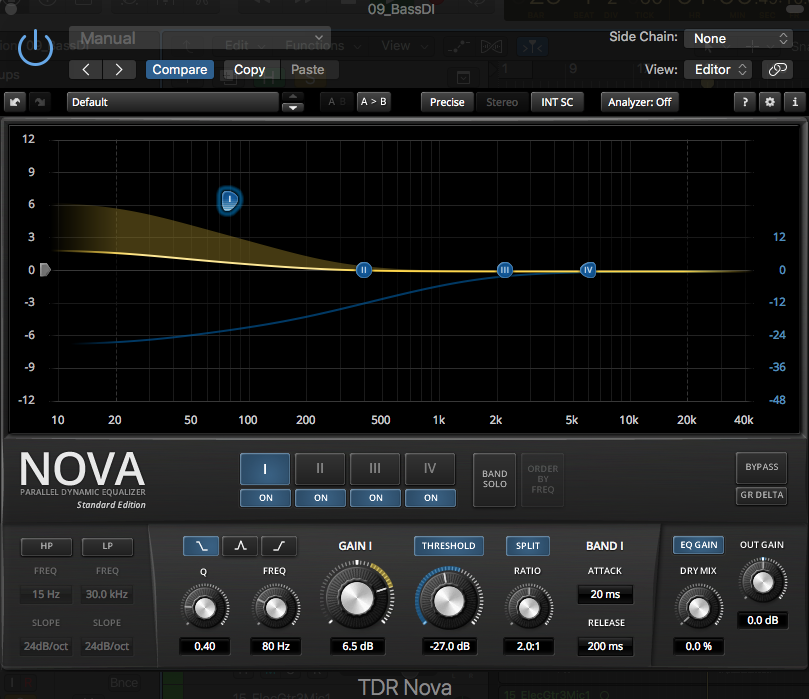809x699 pixels.
Task: Click the redo arrow icon
Action: coord(40,102)
